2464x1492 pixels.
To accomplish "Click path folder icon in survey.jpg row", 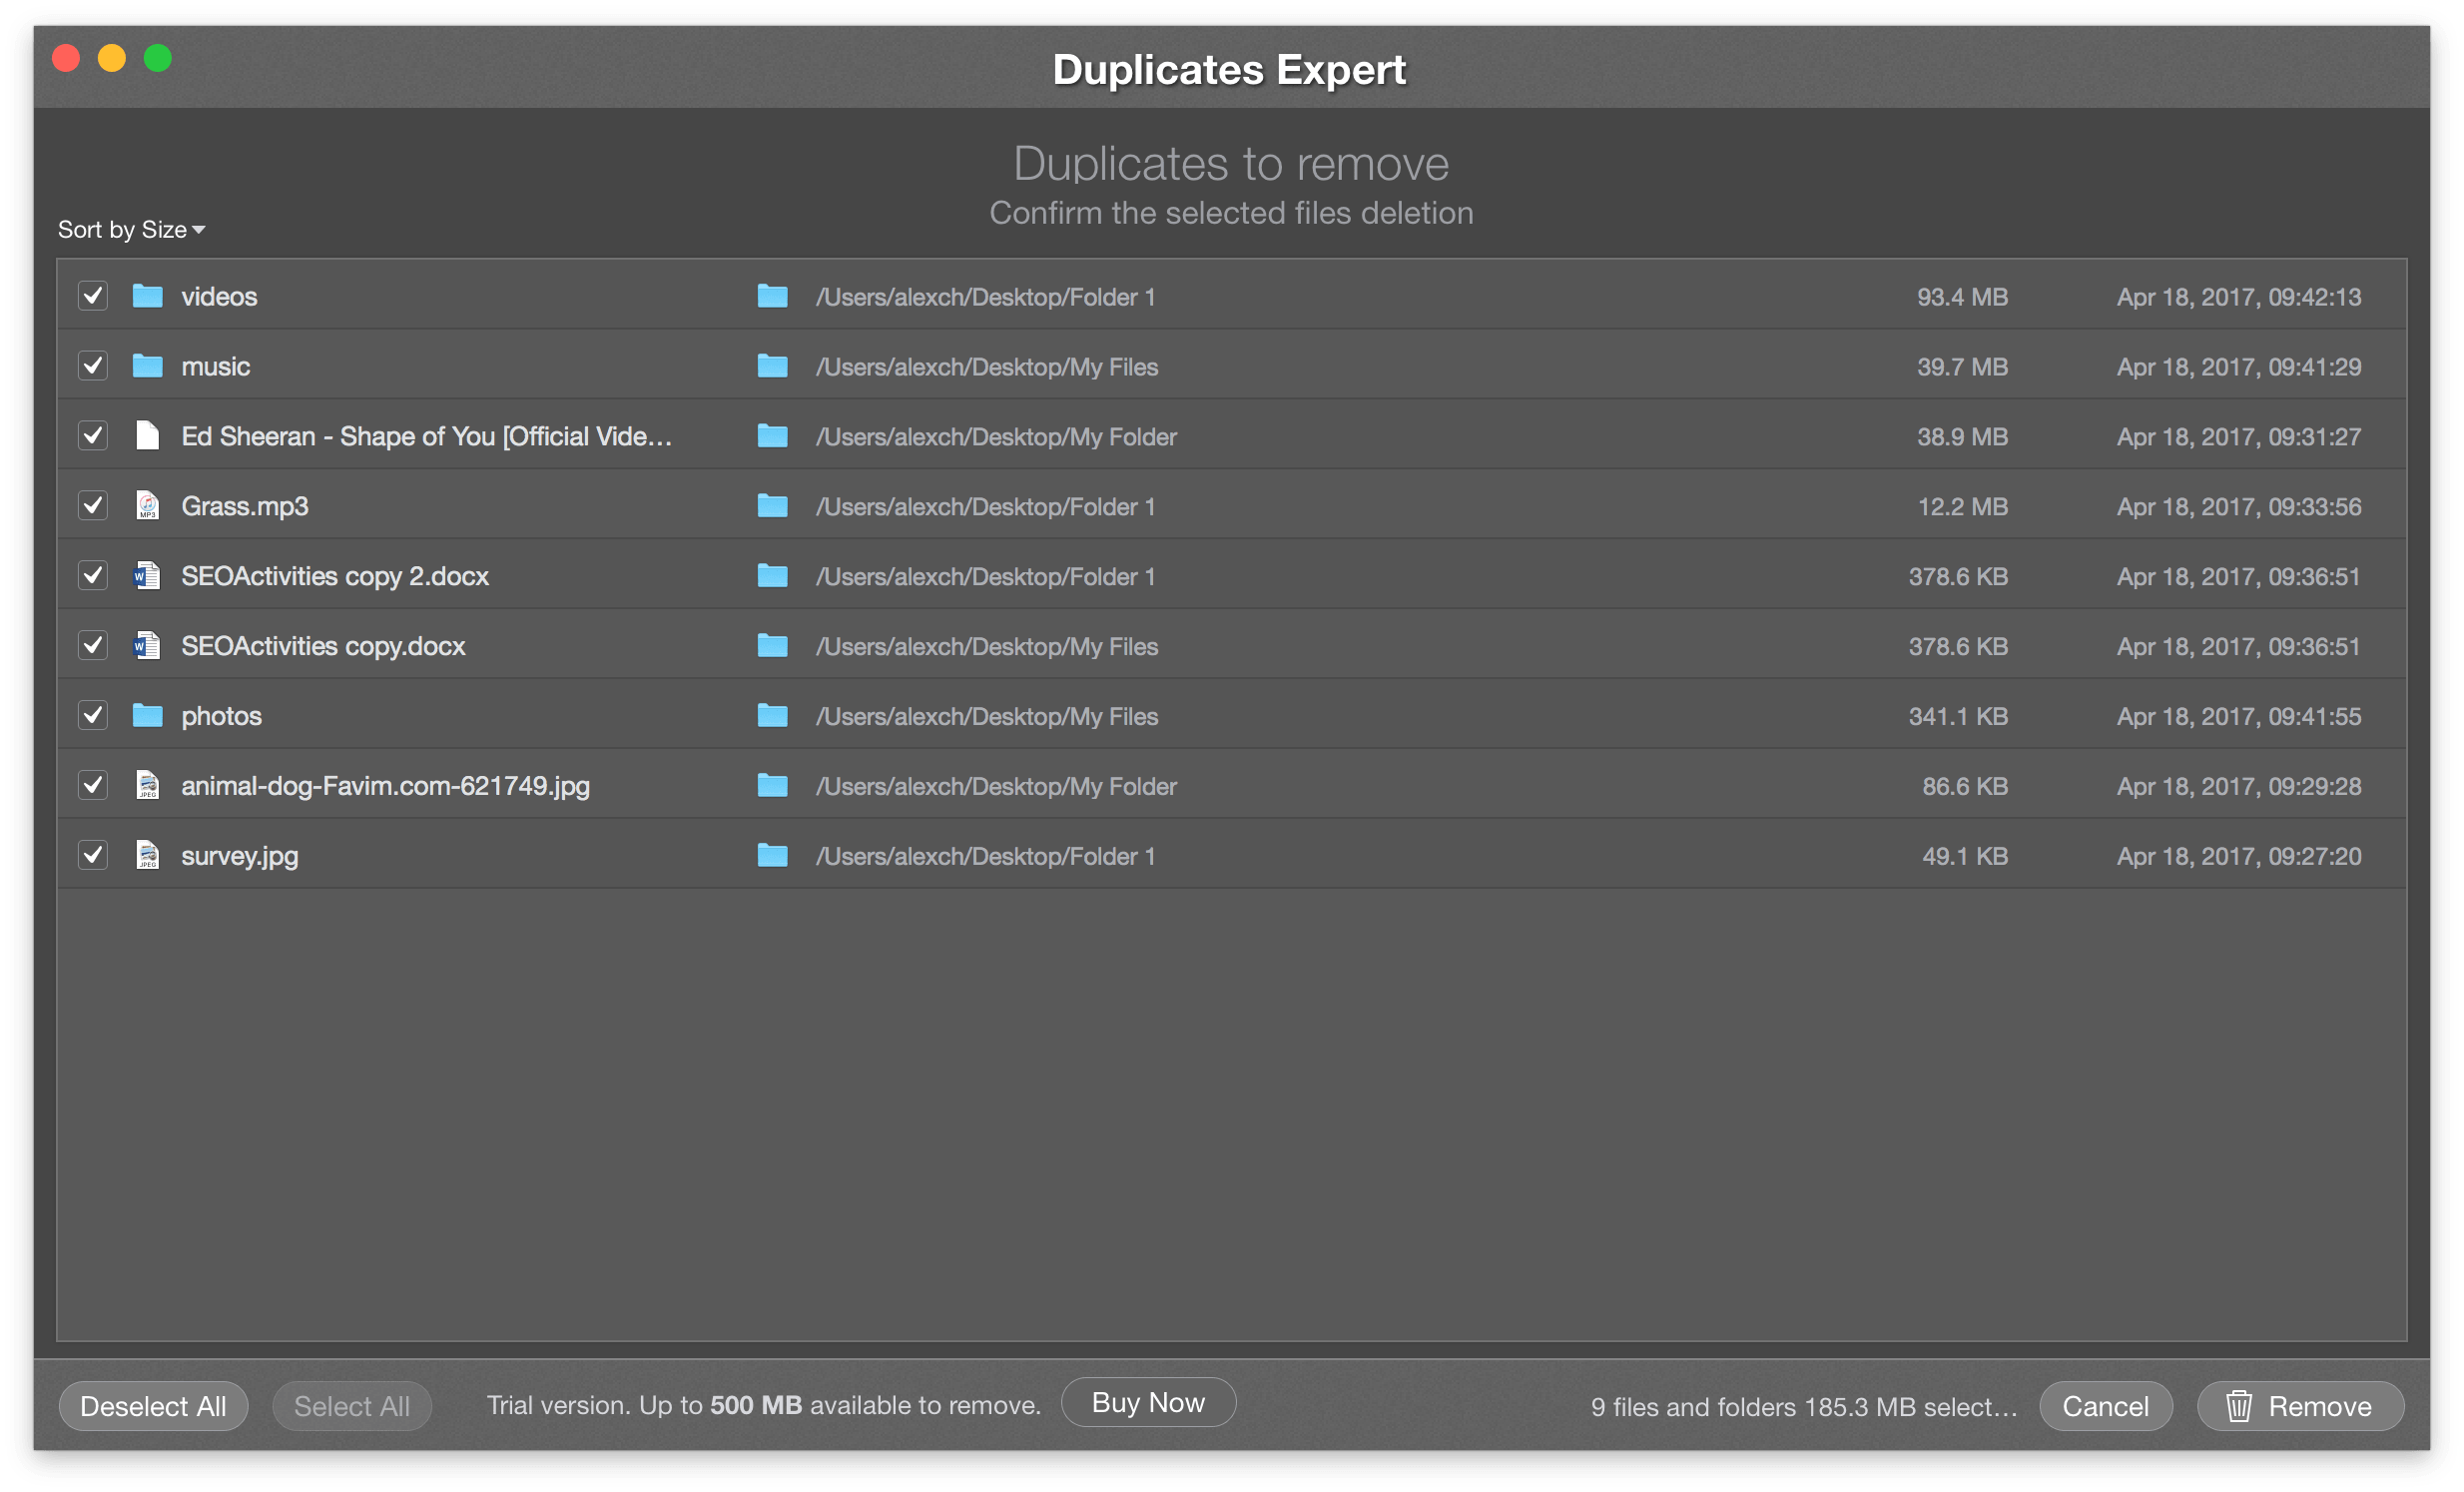I will [772, 856].
